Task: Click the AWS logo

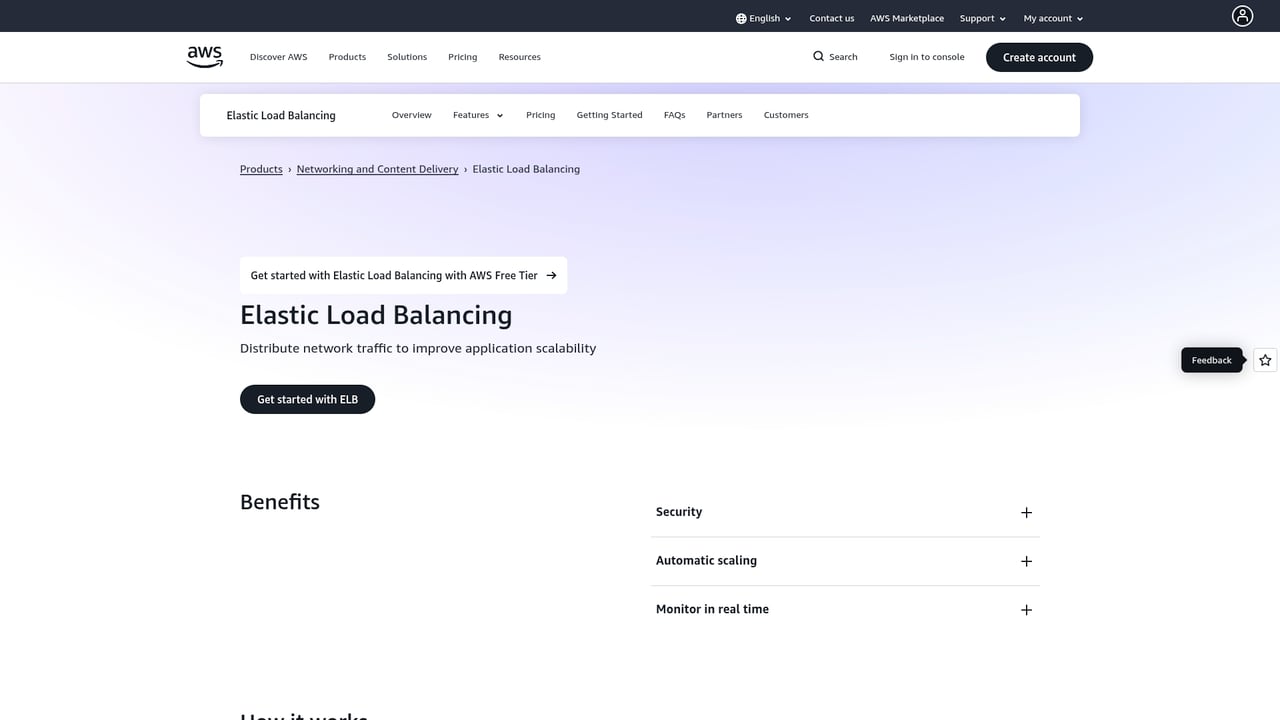Action: [x=204, y=57]
